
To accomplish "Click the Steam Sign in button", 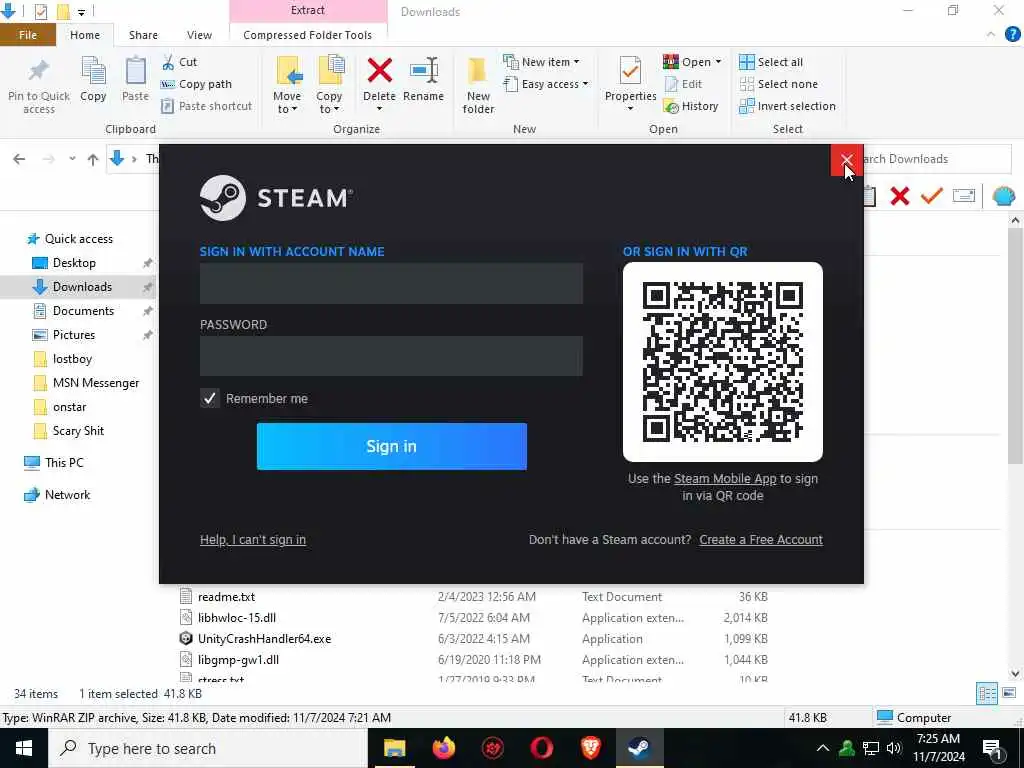I will [391, 446].
